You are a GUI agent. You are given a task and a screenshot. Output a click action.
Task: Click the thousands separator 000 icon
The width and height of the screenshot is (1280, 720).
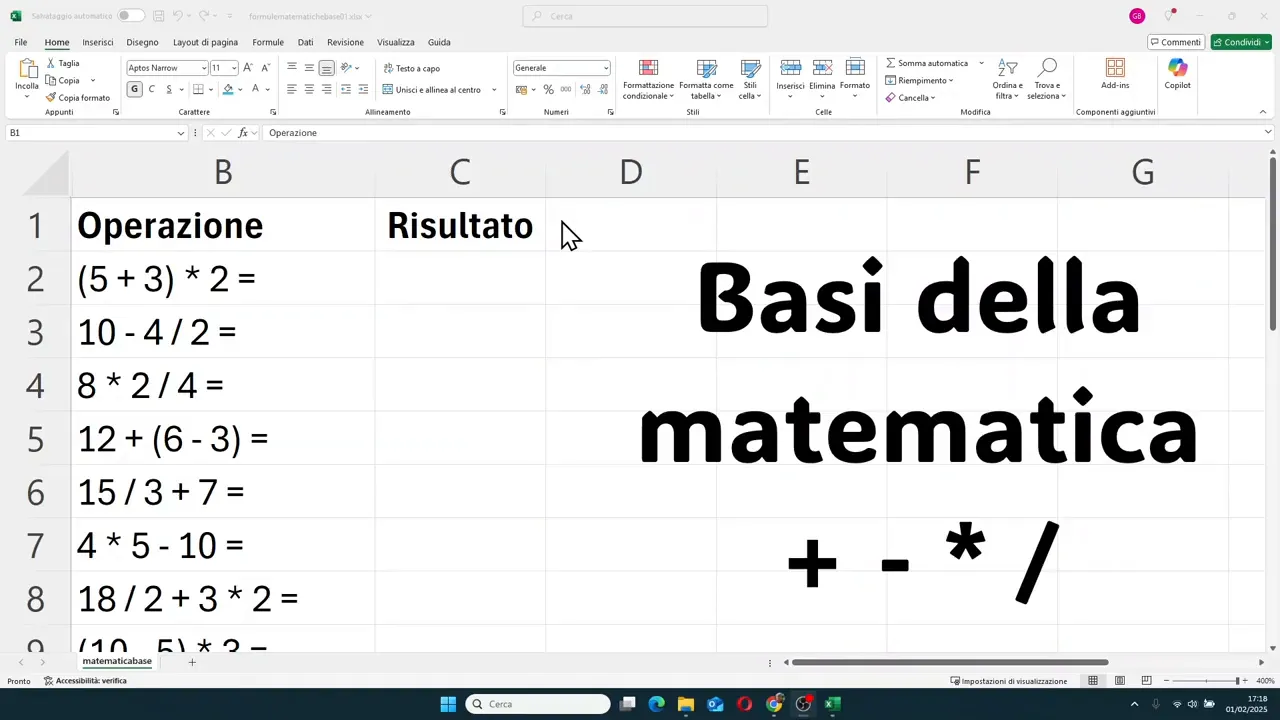[566, 89]
